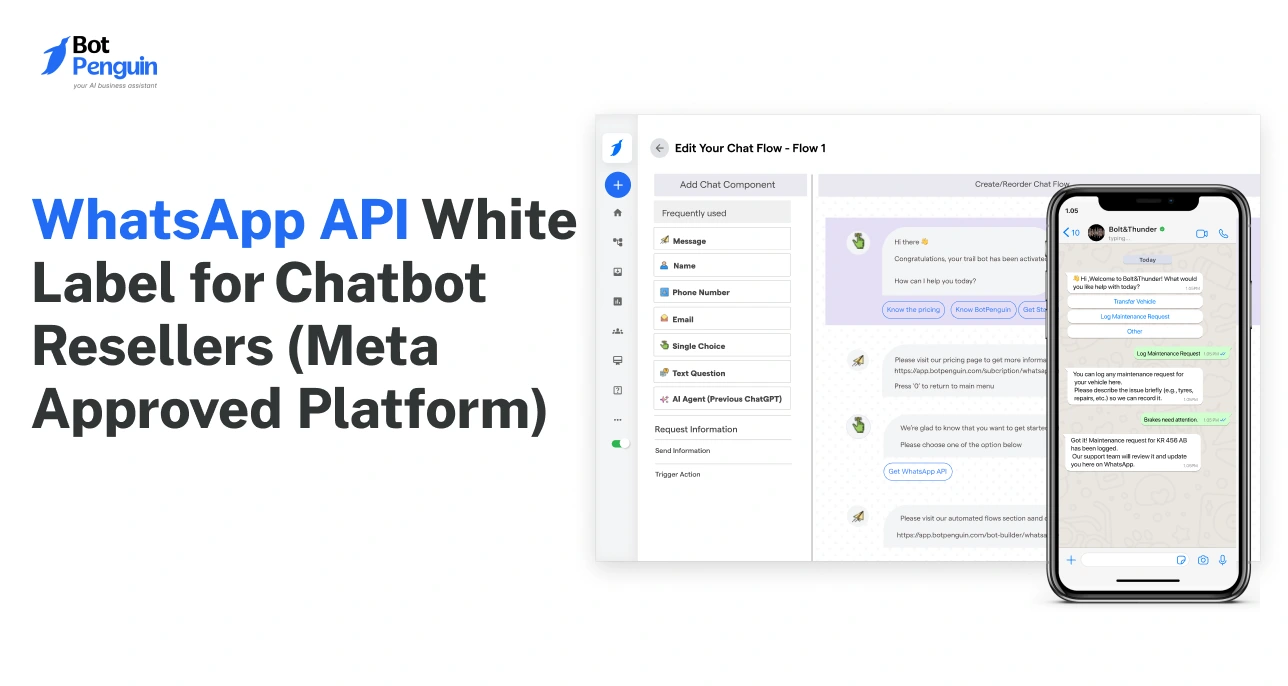The height and width of the screenshot is (686, 1288).
Task: Open the team members icon in the sidebar
Action: 617,331
